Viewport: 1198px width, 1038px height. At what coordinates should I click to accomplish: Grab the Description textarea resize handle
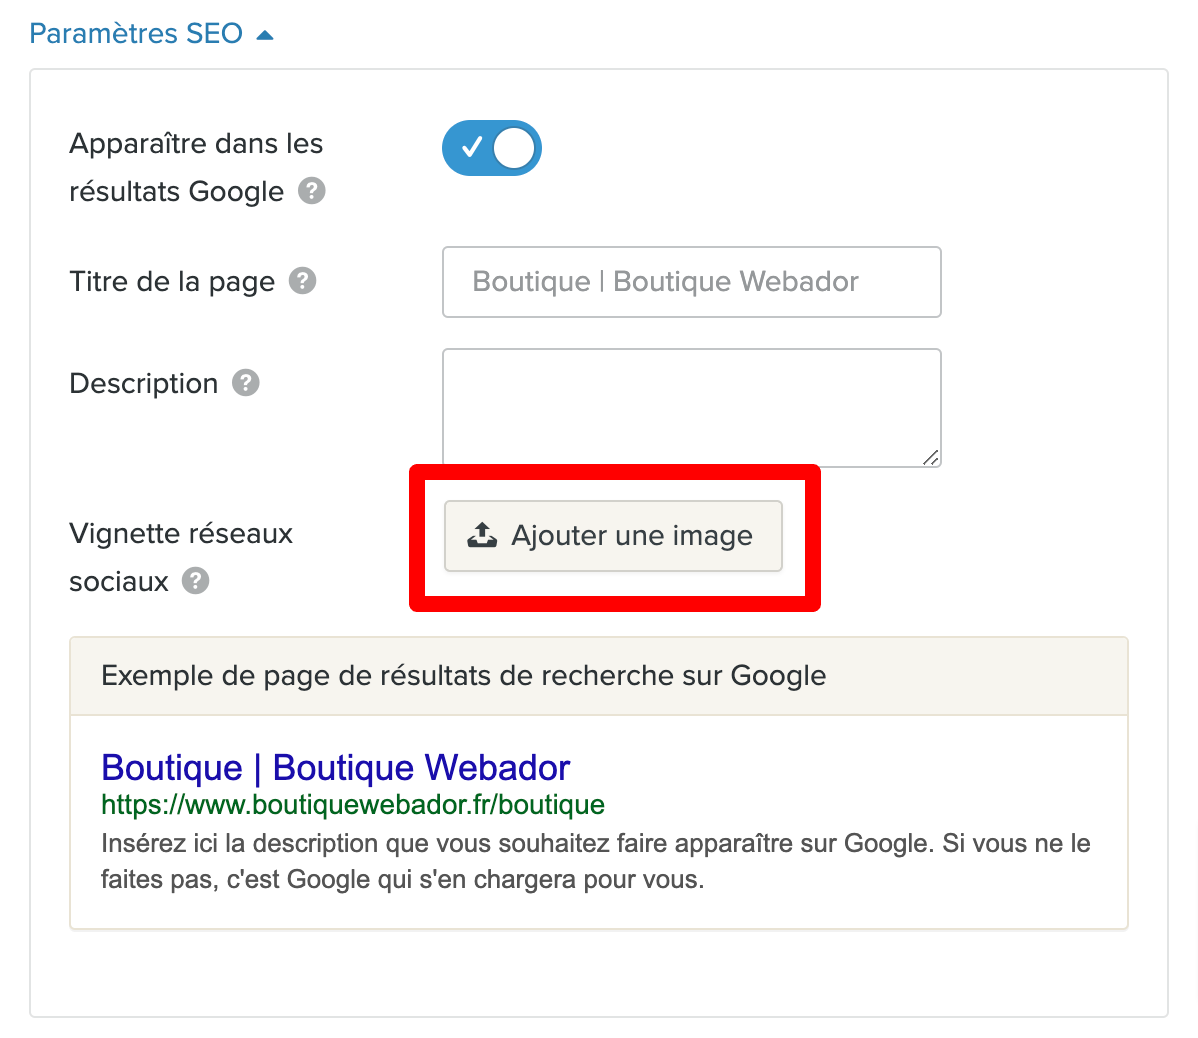pyautogui.click(x=931, y=458)
